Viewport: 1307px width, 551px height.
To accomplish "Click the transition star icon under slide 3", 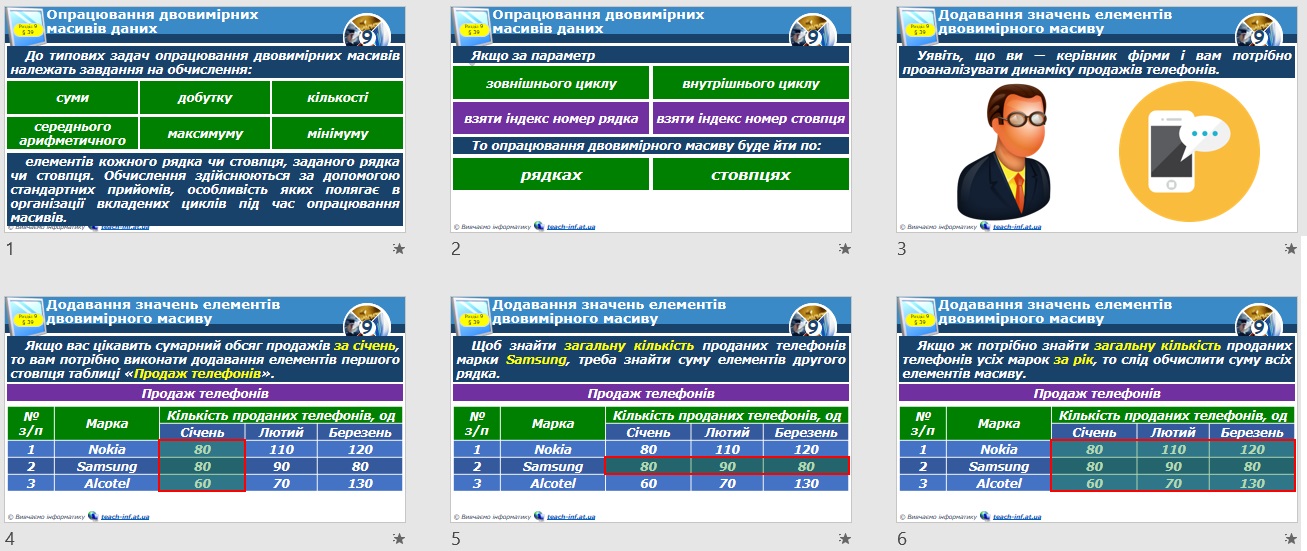I will tap(1291, 249).
